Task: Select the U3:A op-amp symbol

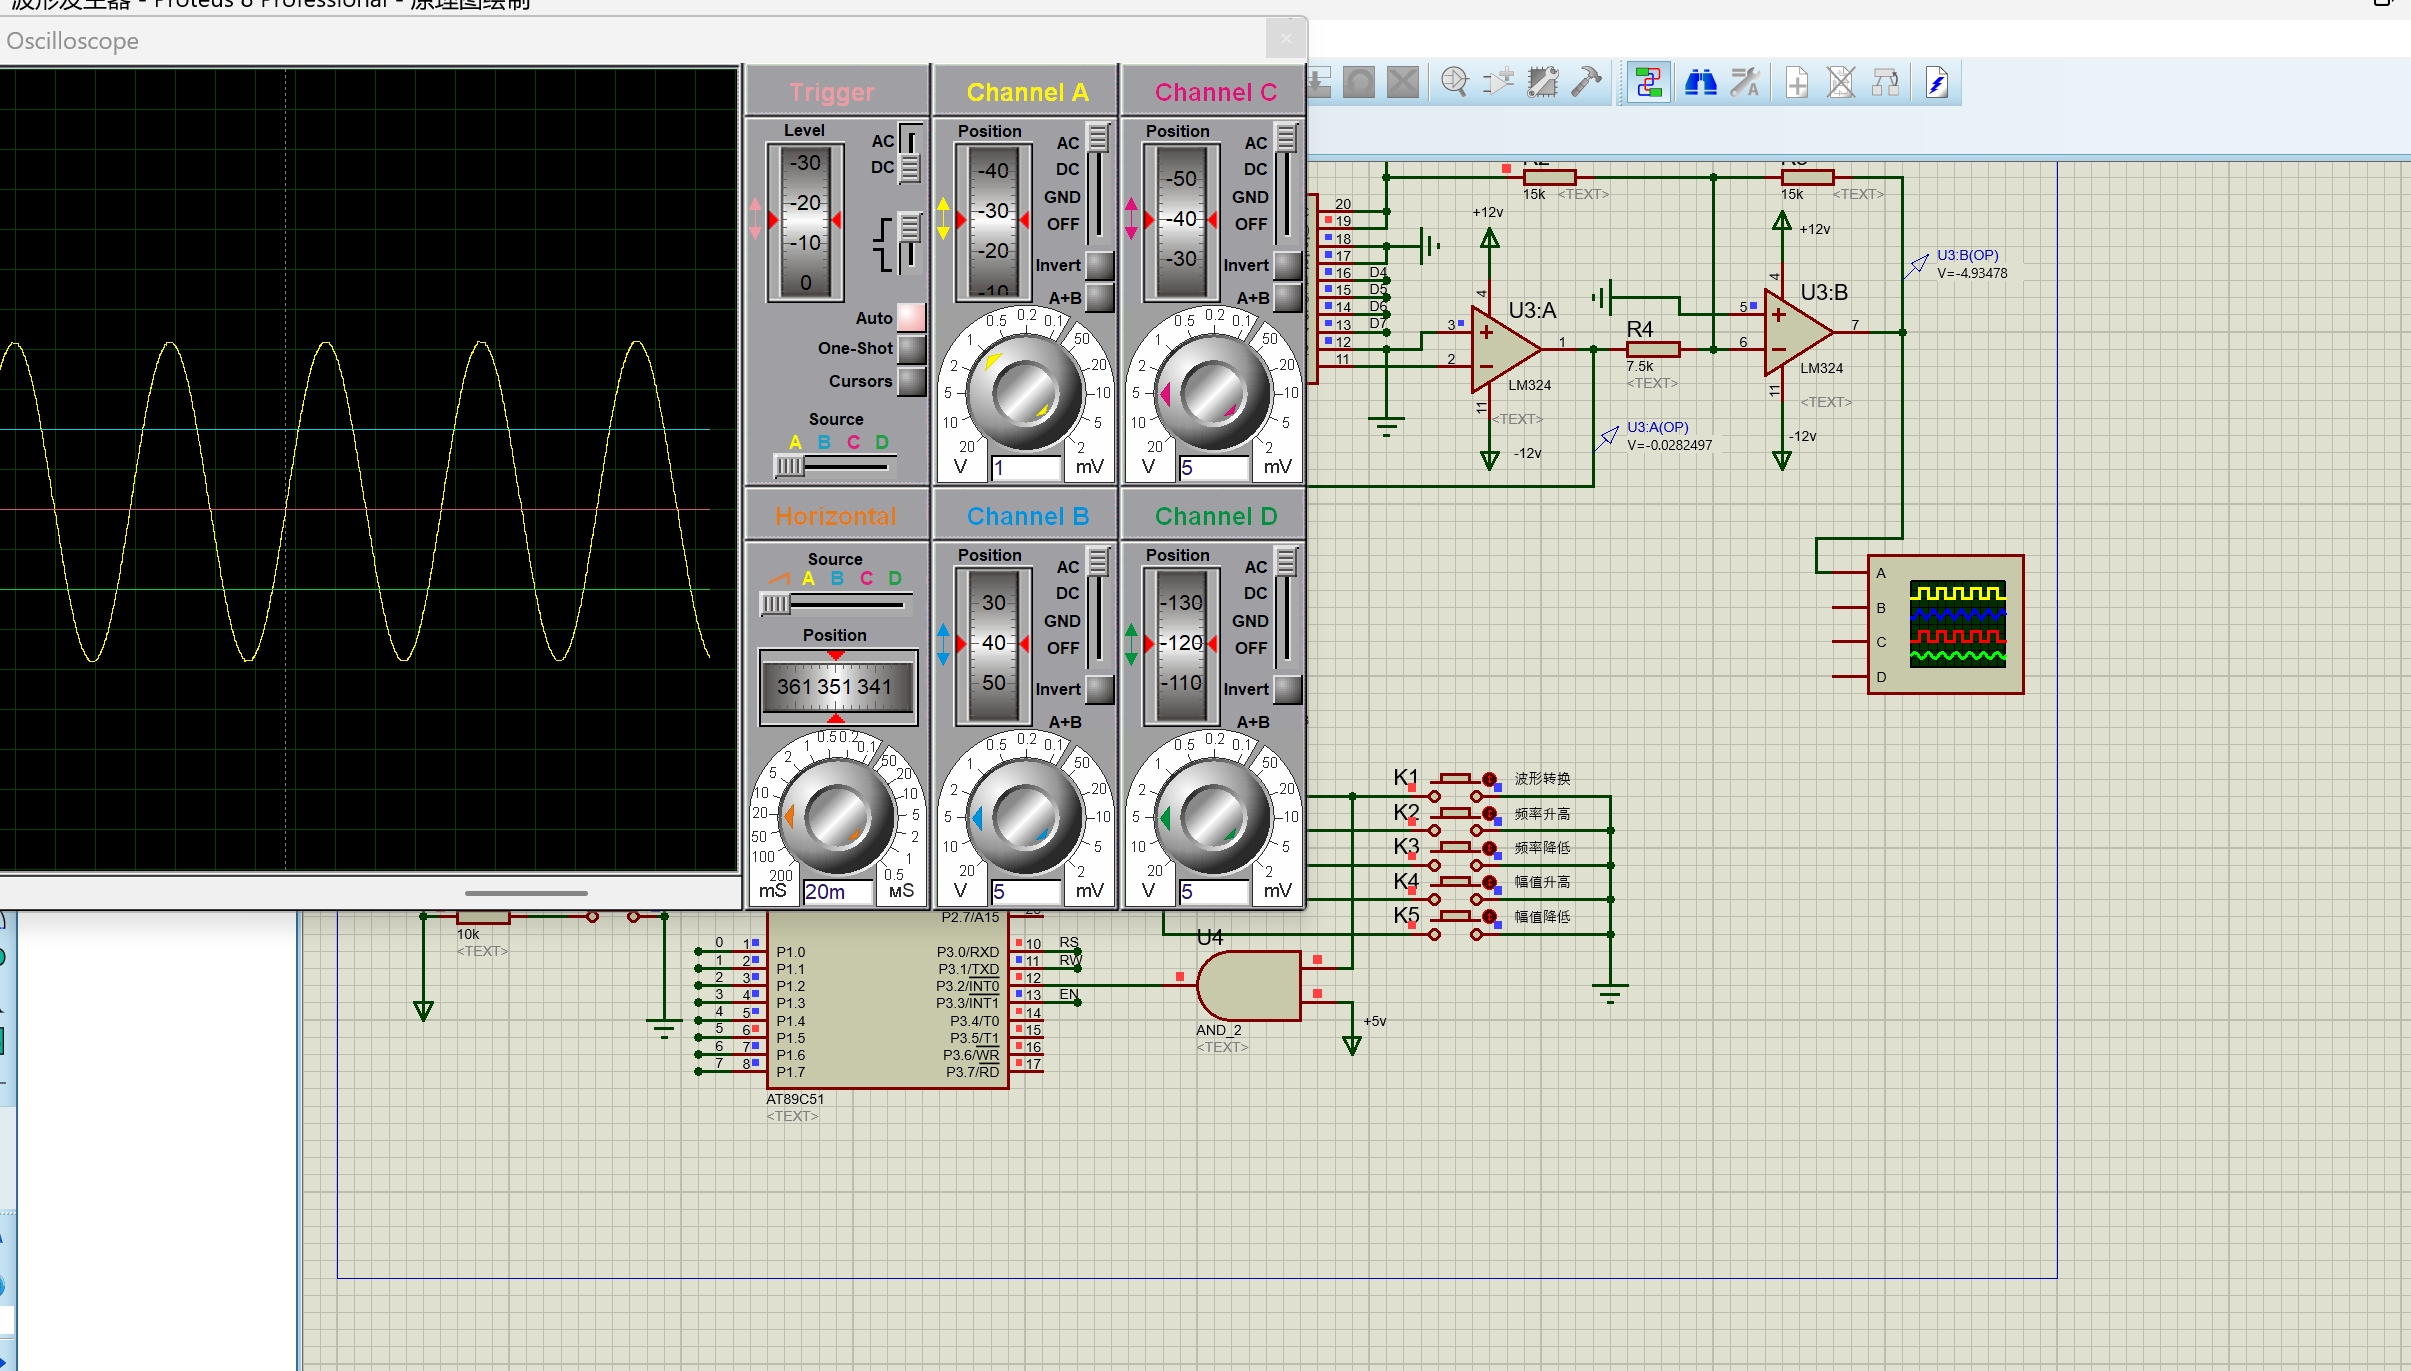Action: coord(1505,348)
